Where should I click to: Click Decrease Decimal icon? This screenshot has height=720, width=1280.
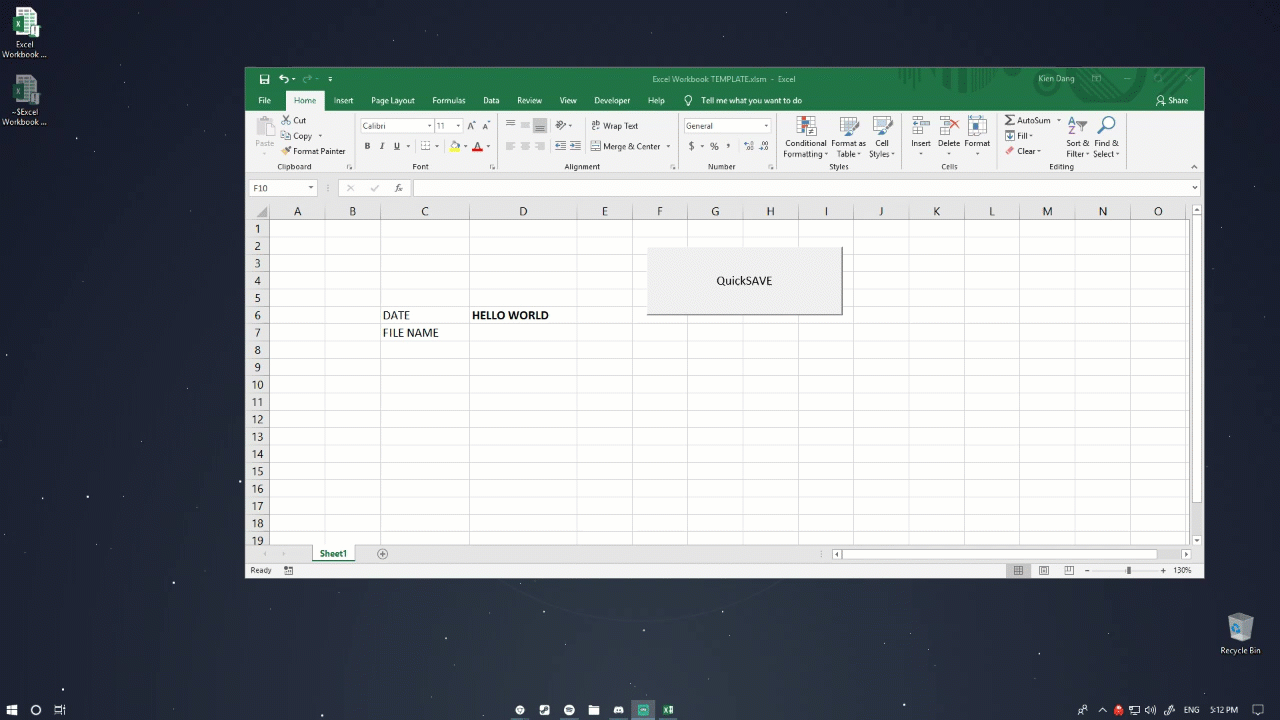click(x=765, y=146)
